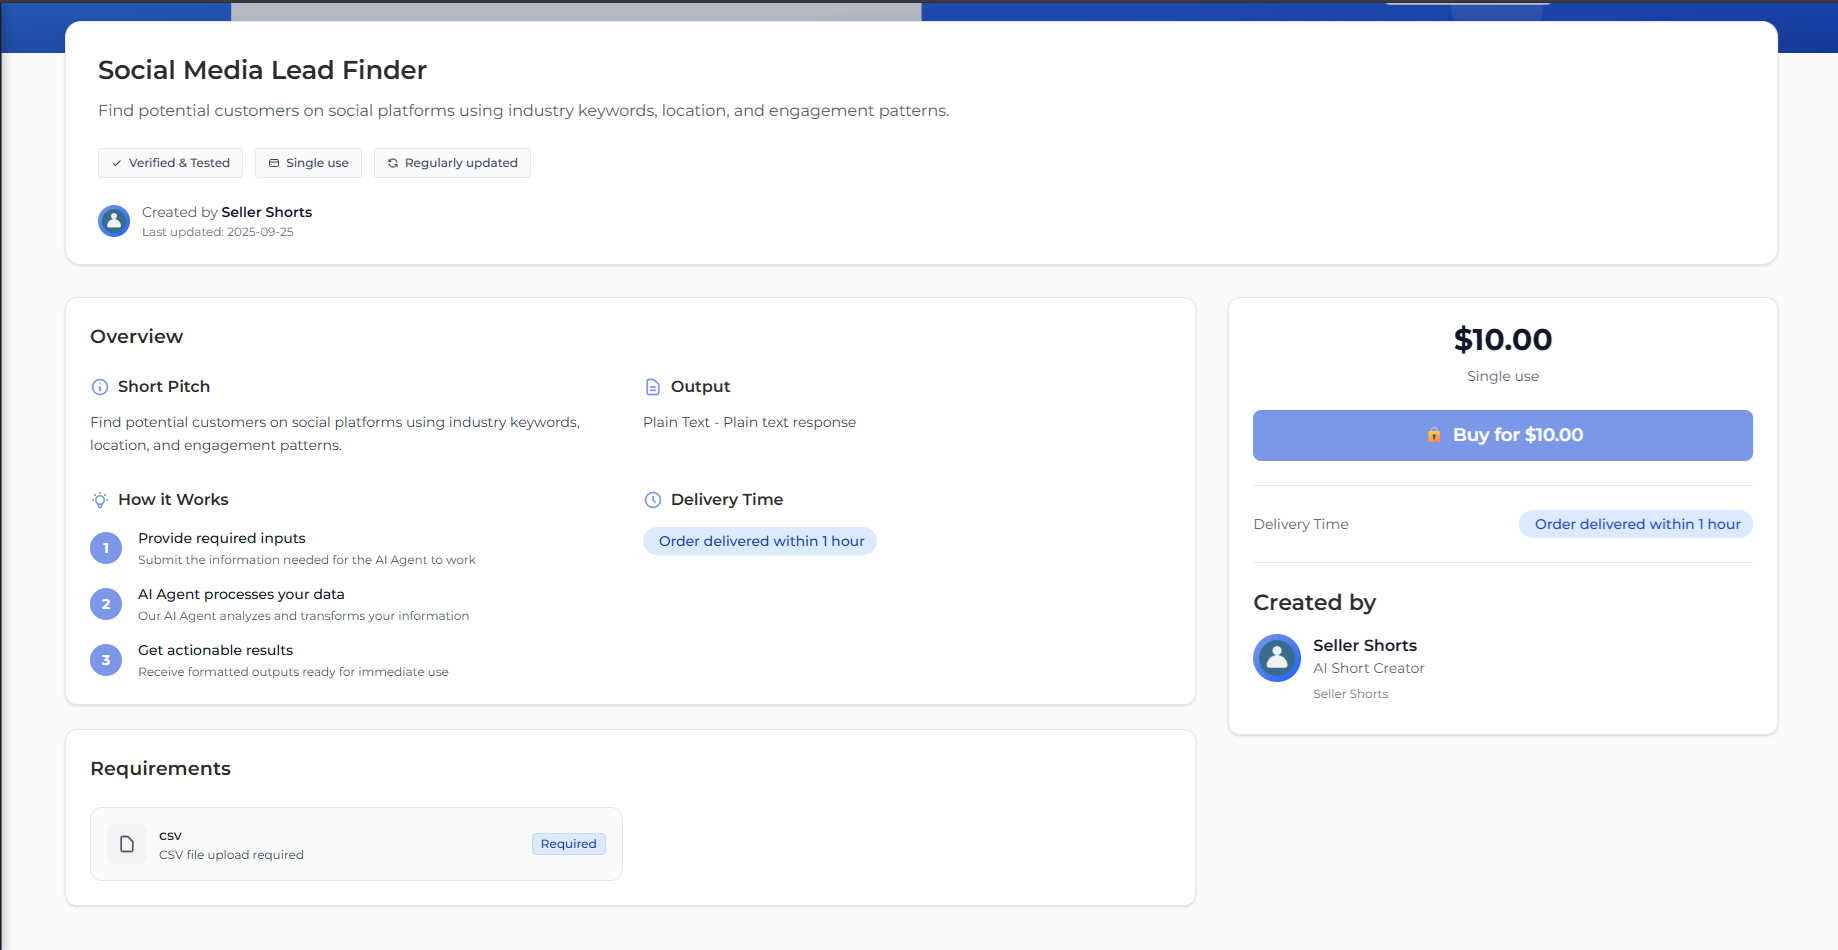Toggle the Single use badge
Image resolution: width=1838 pixels, height=950 pixels.
pyautogui.click(x=308, y=162)
